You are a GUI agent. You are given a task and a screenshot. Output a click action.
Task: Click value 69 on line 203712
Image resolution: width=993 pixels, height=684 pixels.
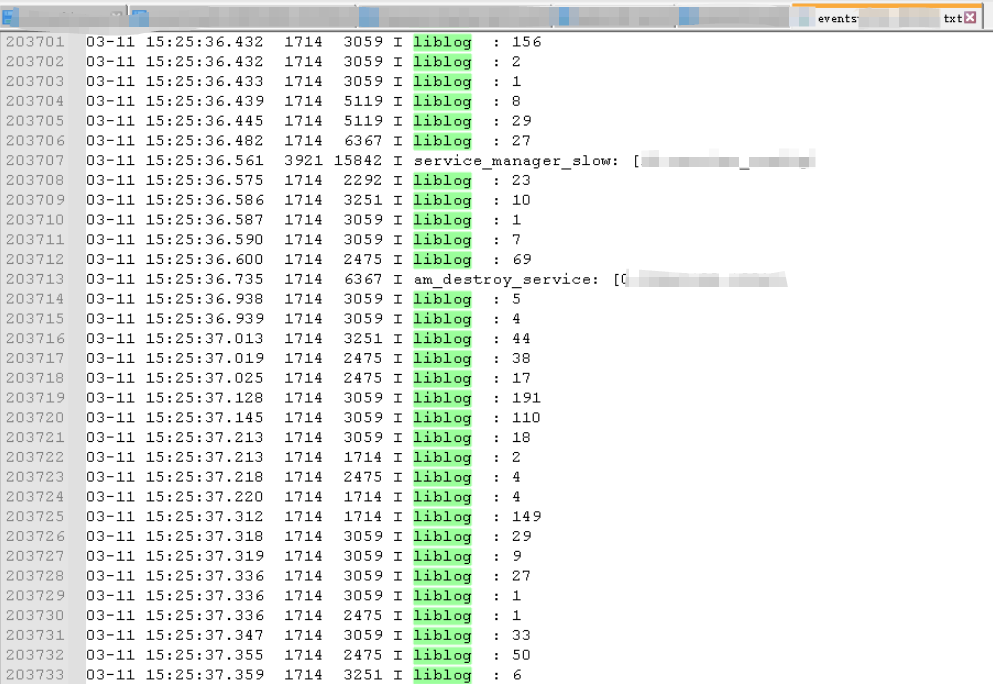tap(522, 259)
